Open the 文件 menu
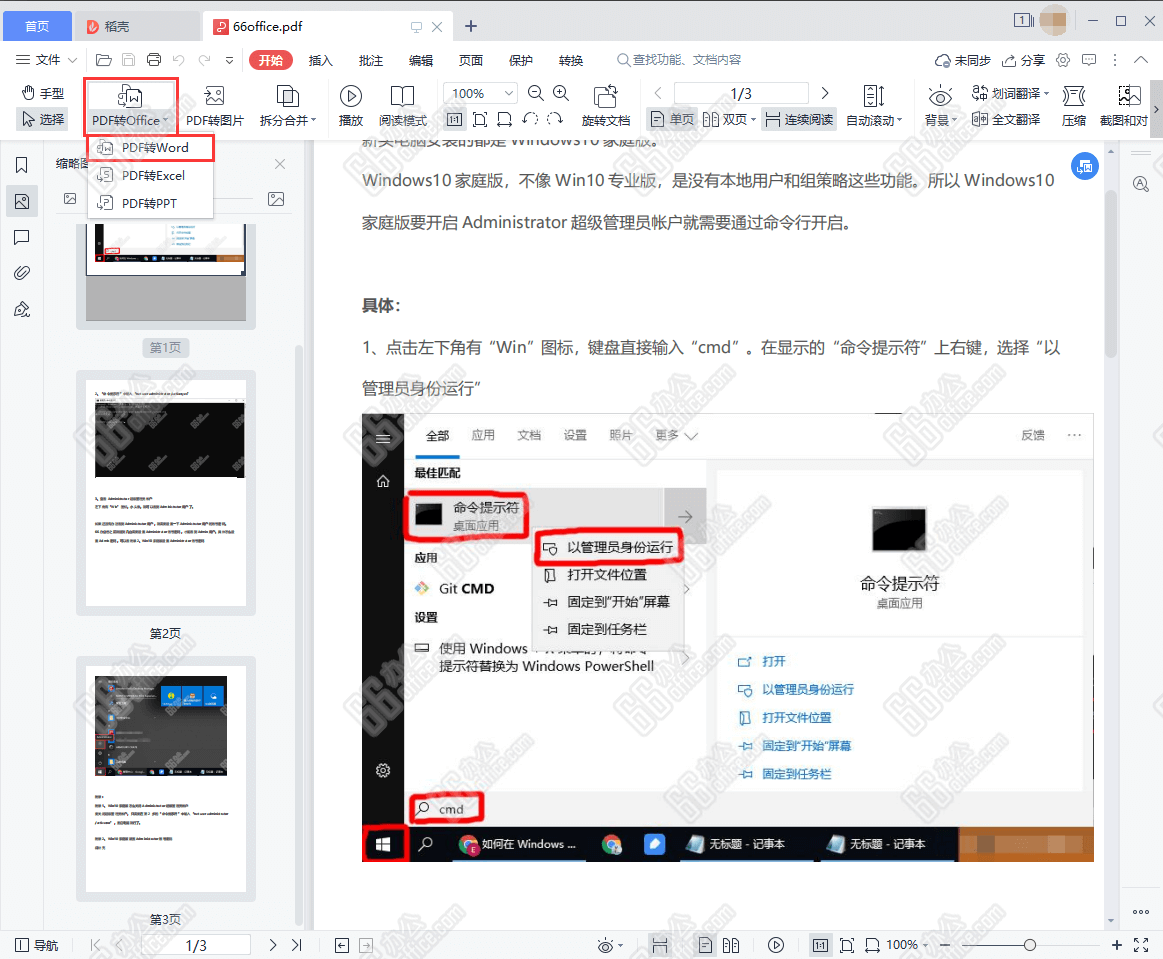 point(46,60)
